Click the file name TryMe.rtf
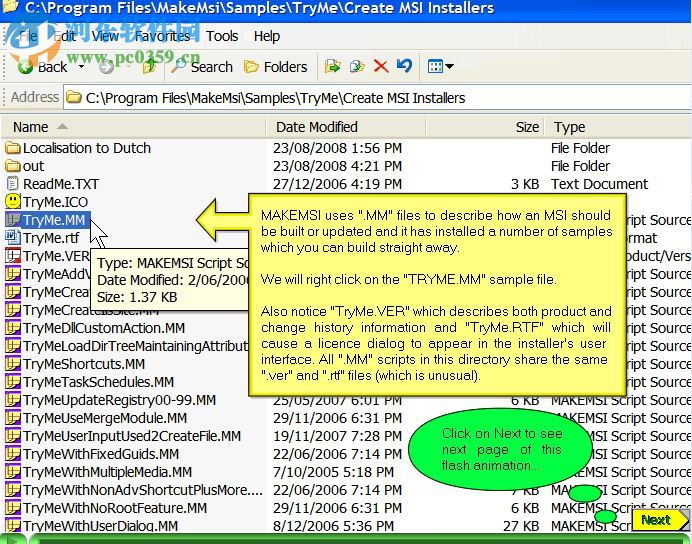This screenshot has width=692, height=544. (51, 238)
